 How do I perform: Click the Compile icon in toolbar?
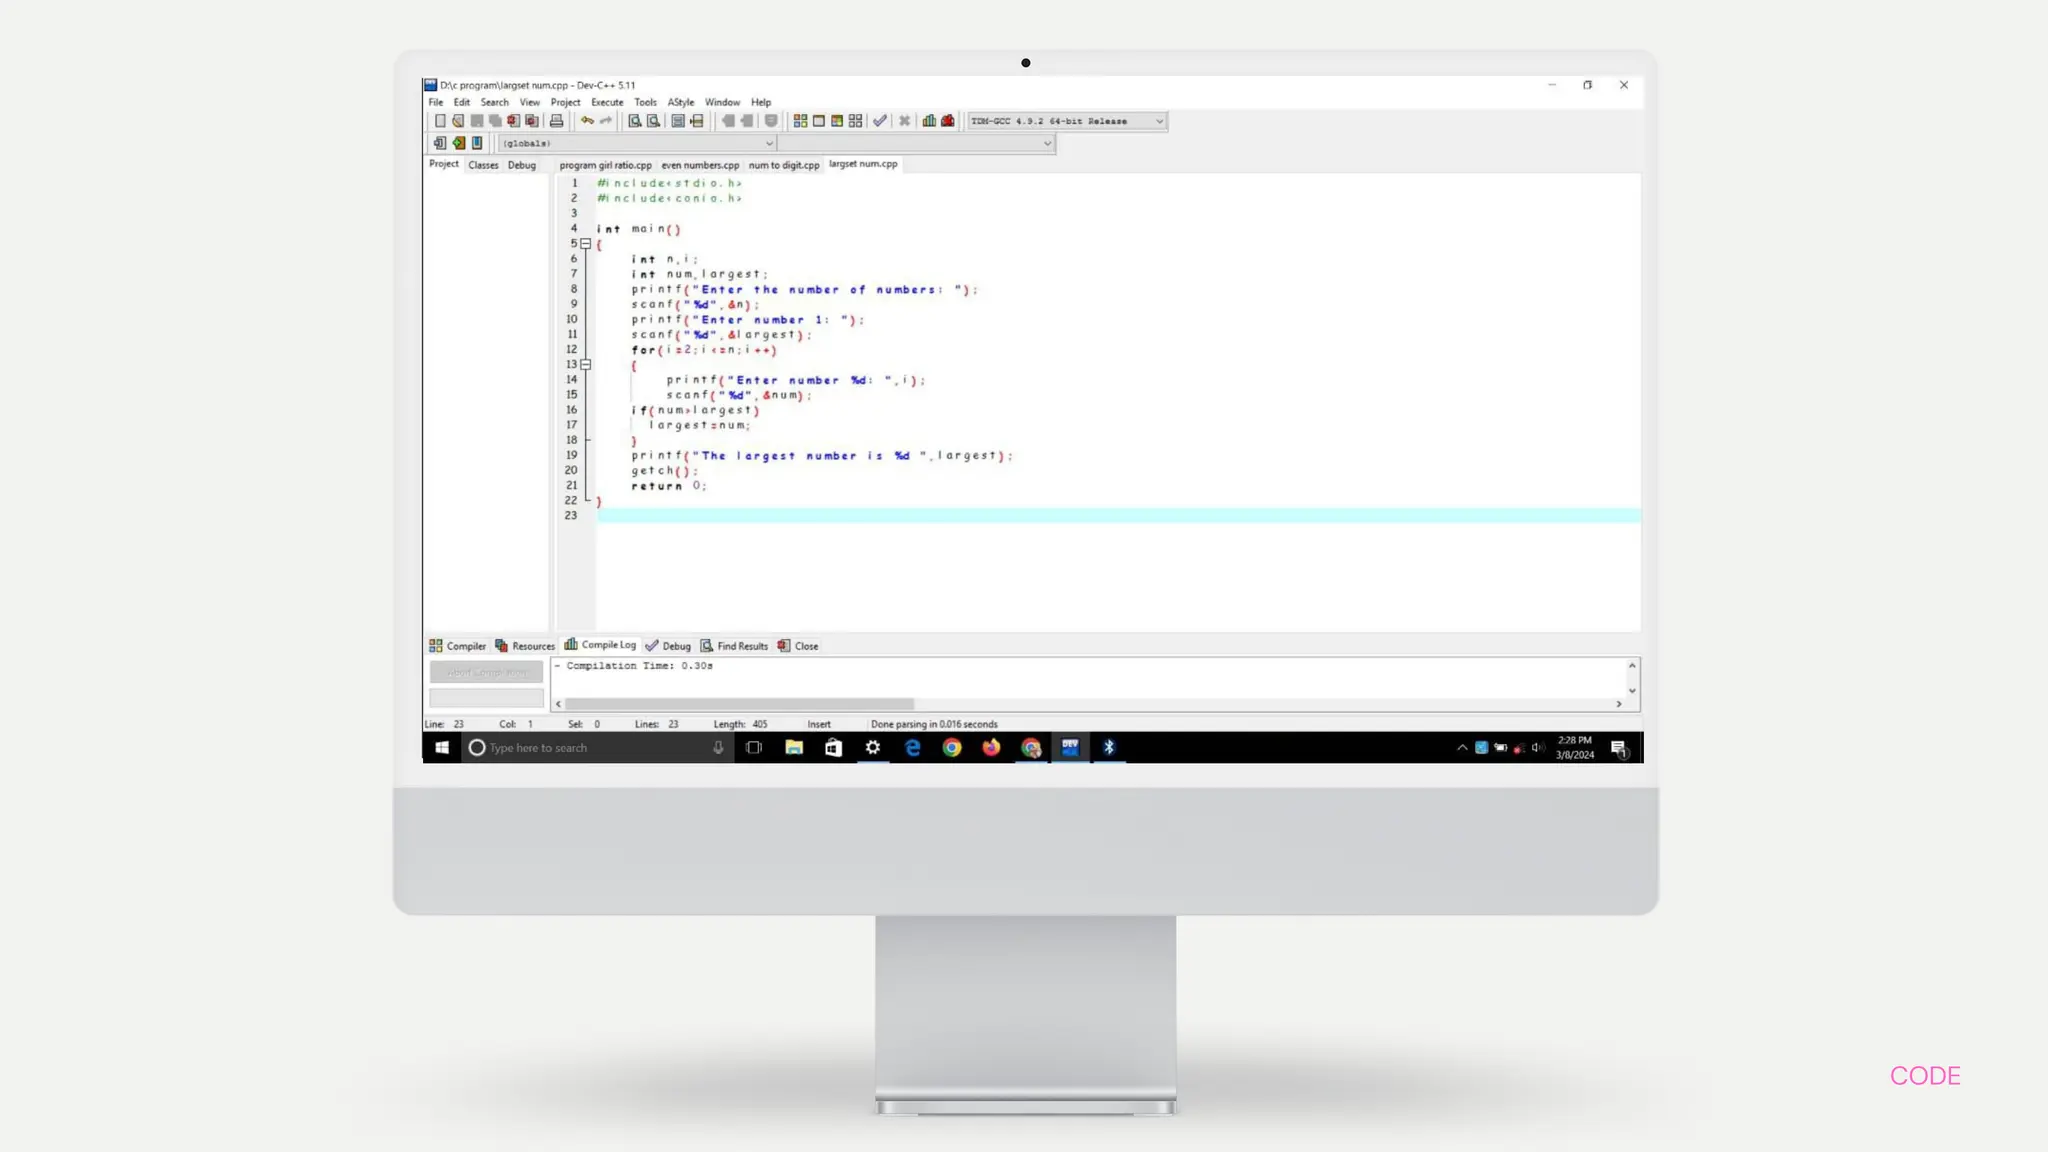tap(800, 121)
